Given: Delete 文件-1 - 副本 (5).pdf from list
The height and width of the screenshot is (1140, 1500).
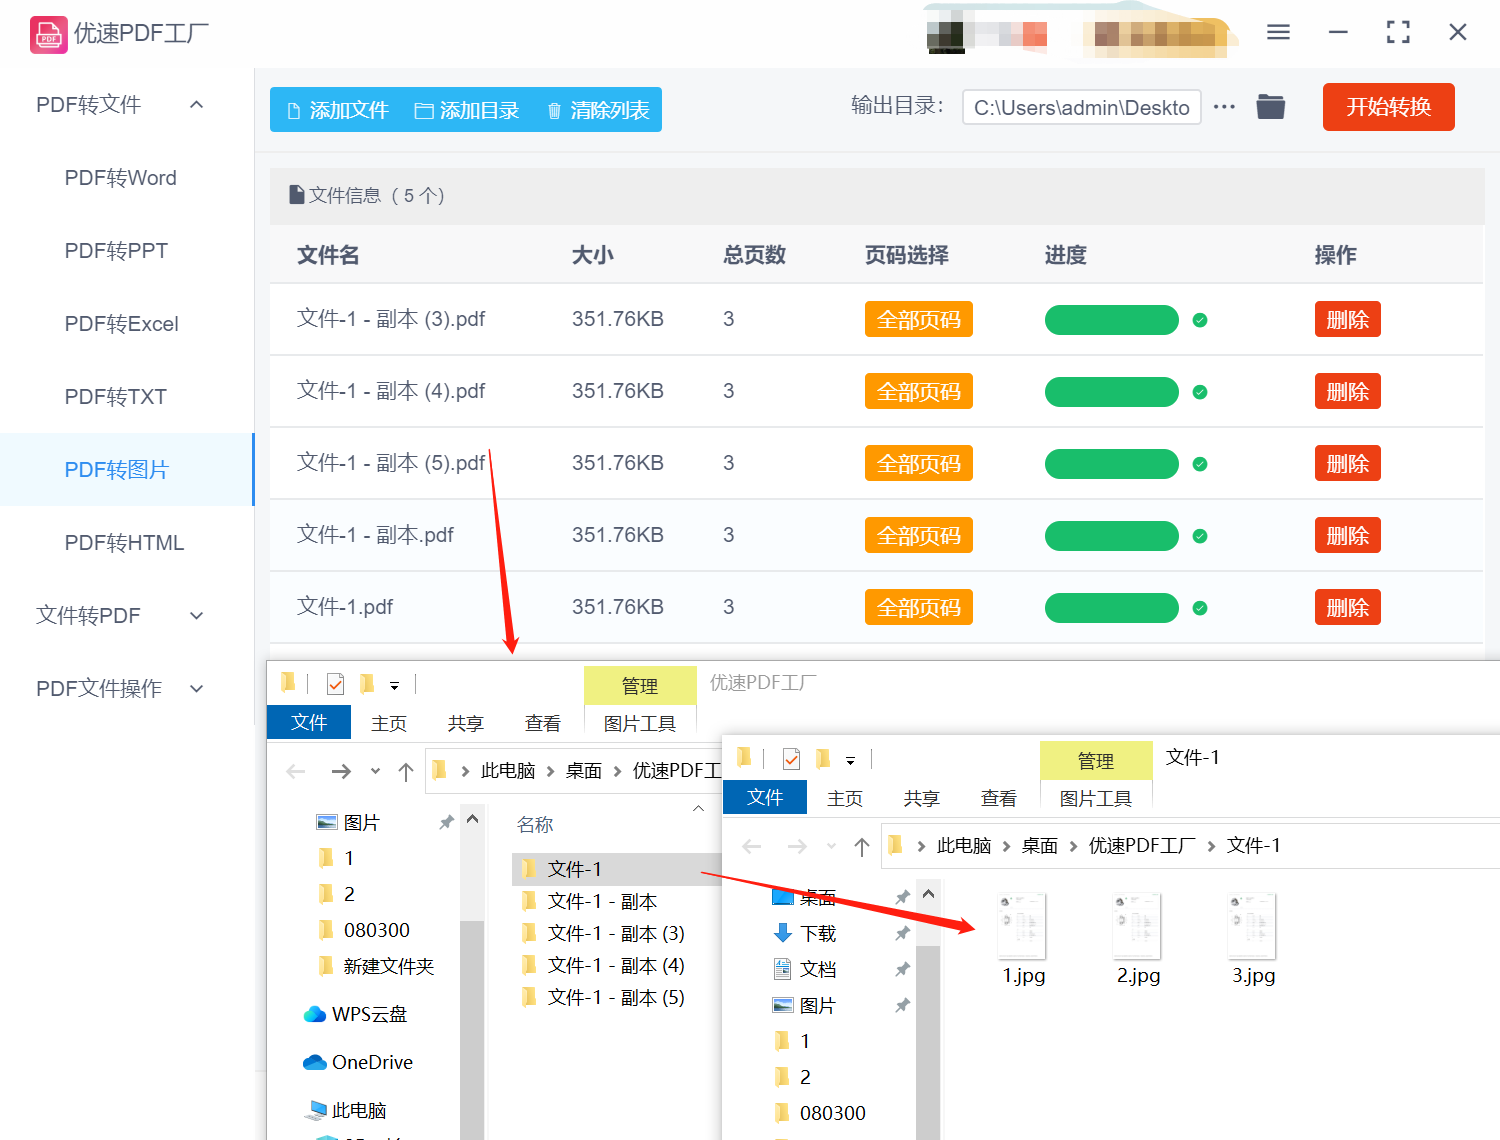Looking at the screenshot, I should (1347, 464).
